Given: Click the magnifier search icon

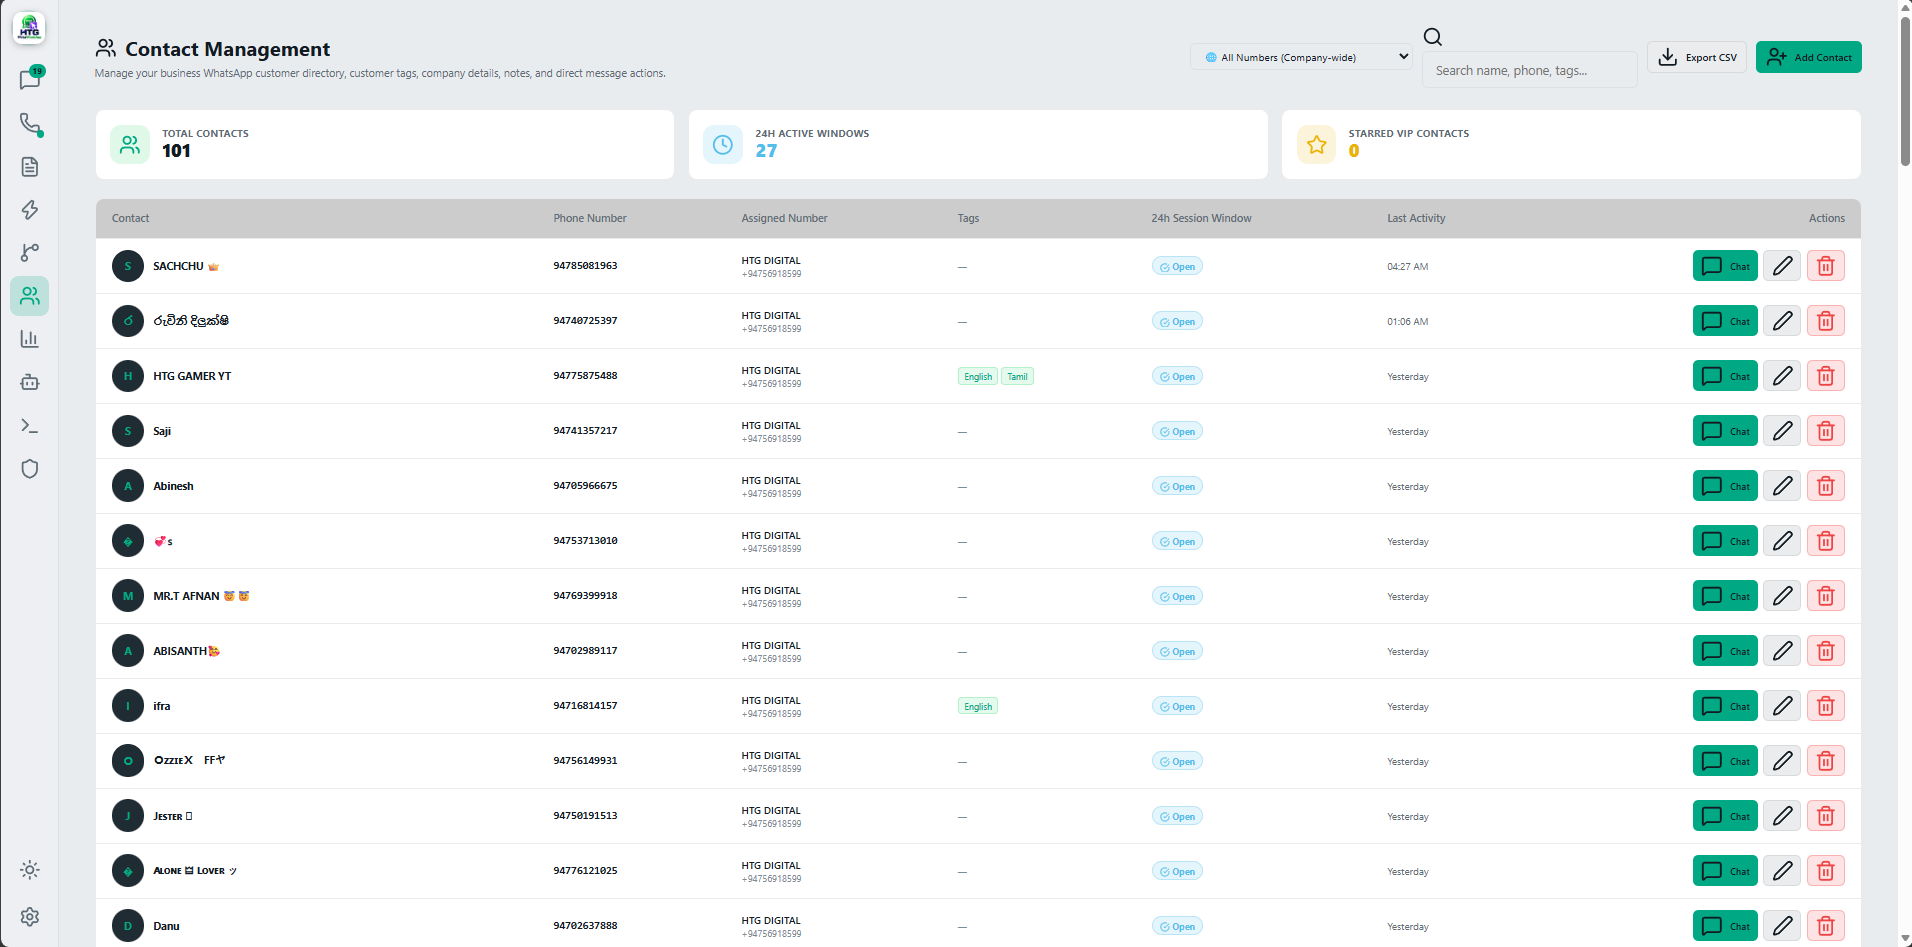Looking at the screenshot, I should (1433, 37).
